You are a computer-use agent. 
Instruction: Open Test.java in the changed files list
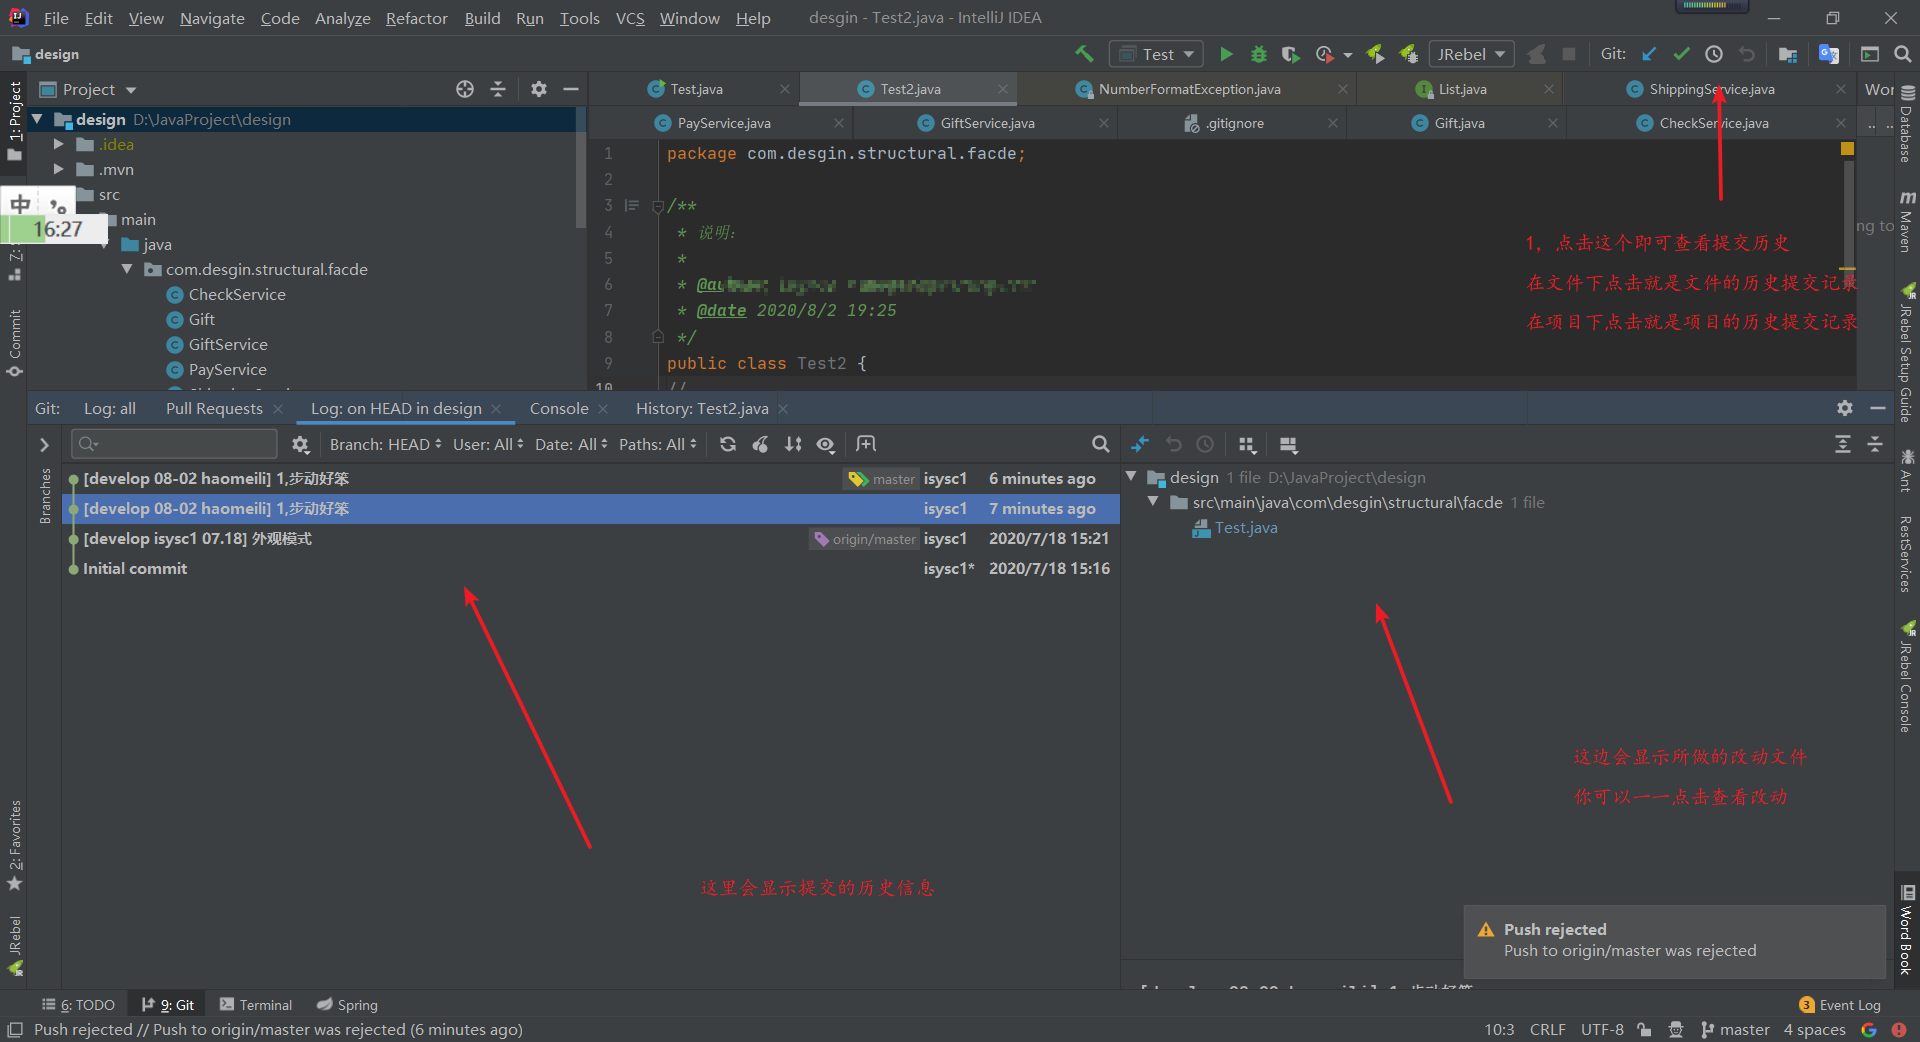(1245, 528)
